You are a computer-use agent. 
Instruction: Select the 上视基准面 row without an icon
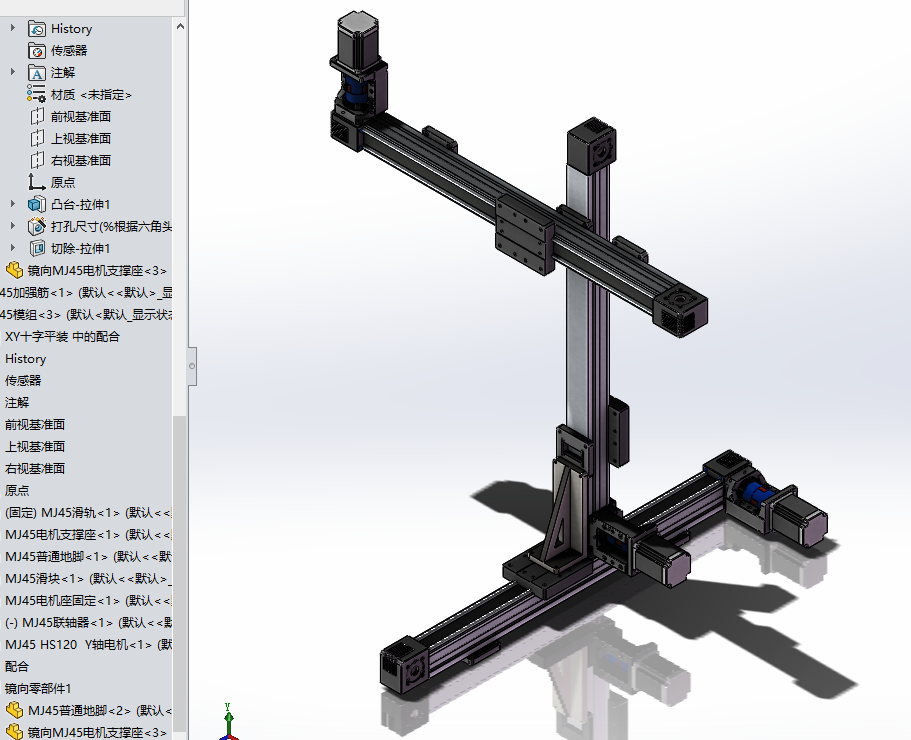[35, 447]
